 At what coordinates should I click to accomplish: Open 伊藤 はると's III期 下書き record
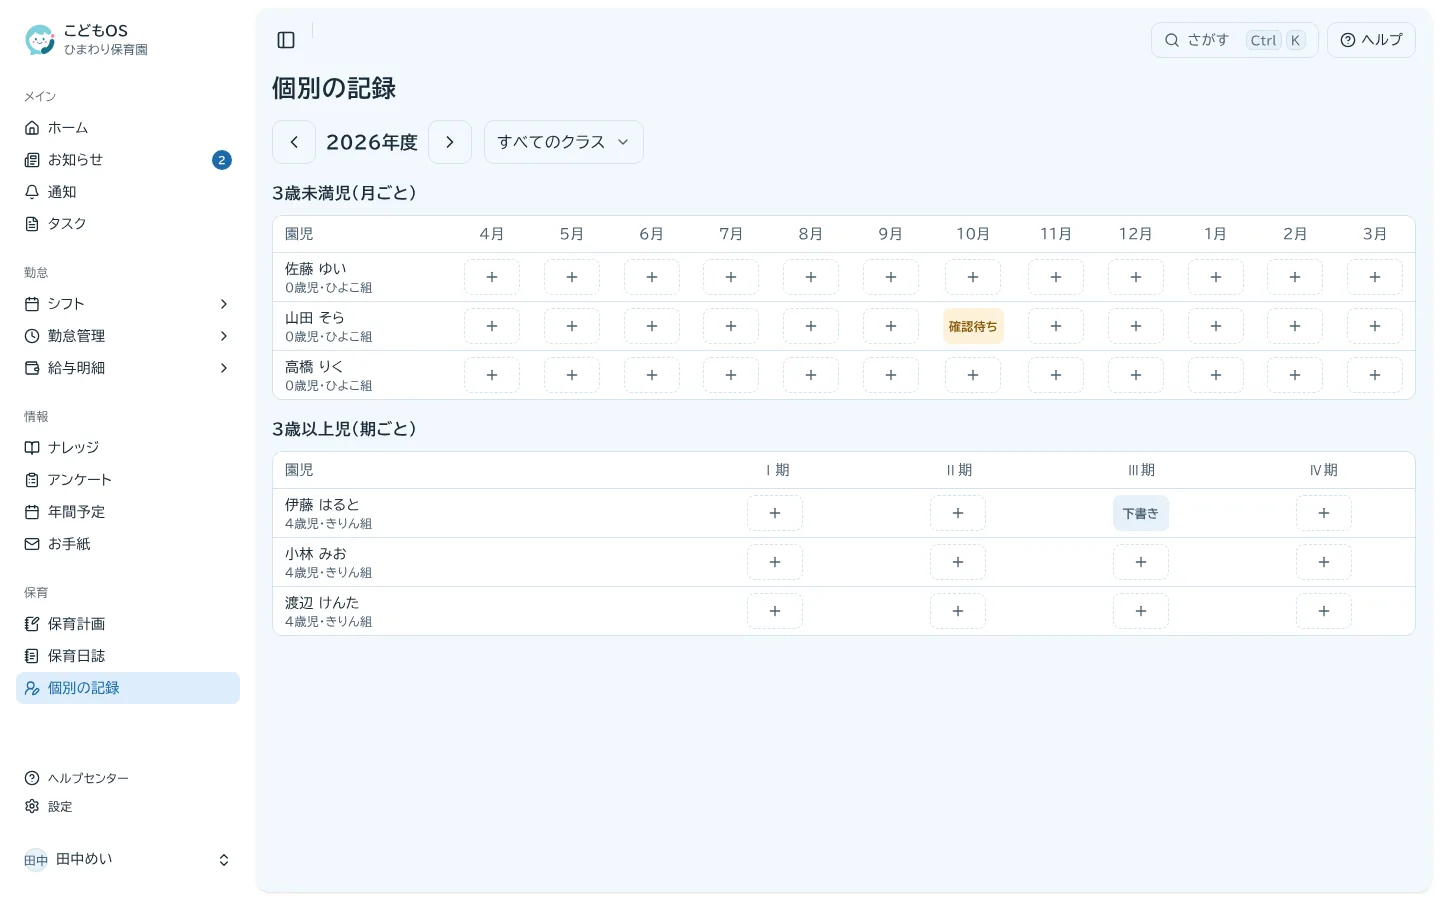pos(1141,513)
